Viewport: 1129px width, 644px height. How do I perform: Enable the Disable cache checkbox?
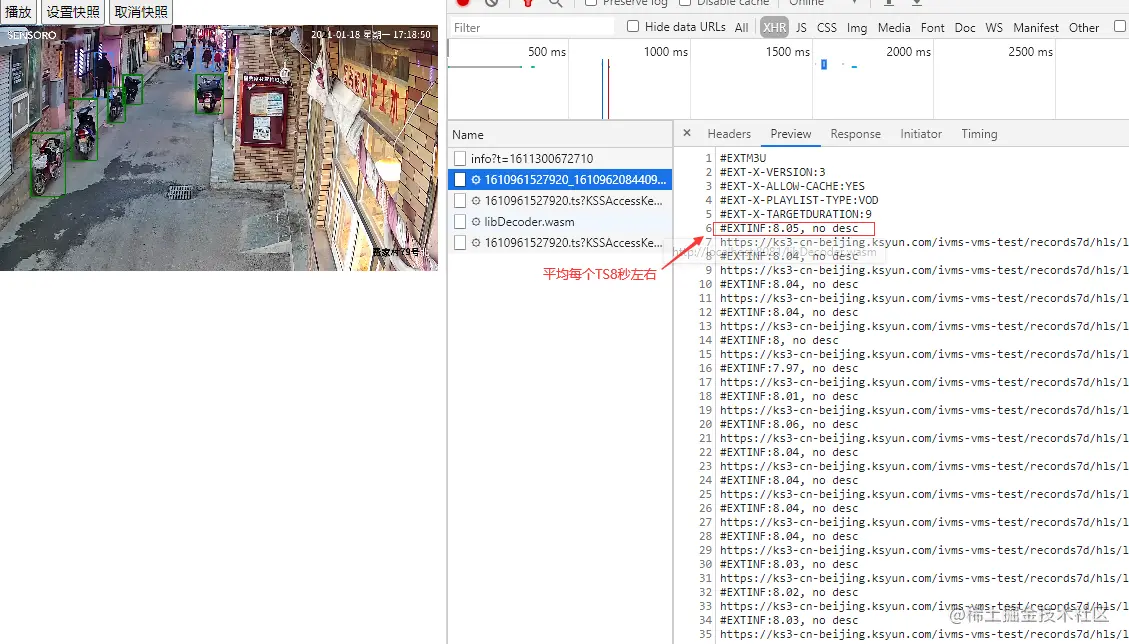pyautogui.click(x=685, y=2)
